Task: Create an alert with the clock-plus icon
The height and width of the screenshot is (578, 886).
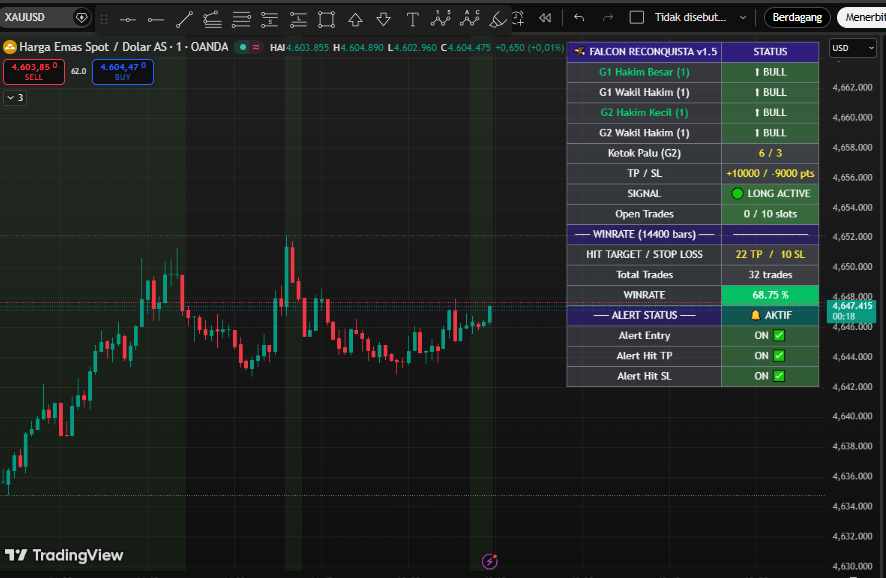Action: 518,18
